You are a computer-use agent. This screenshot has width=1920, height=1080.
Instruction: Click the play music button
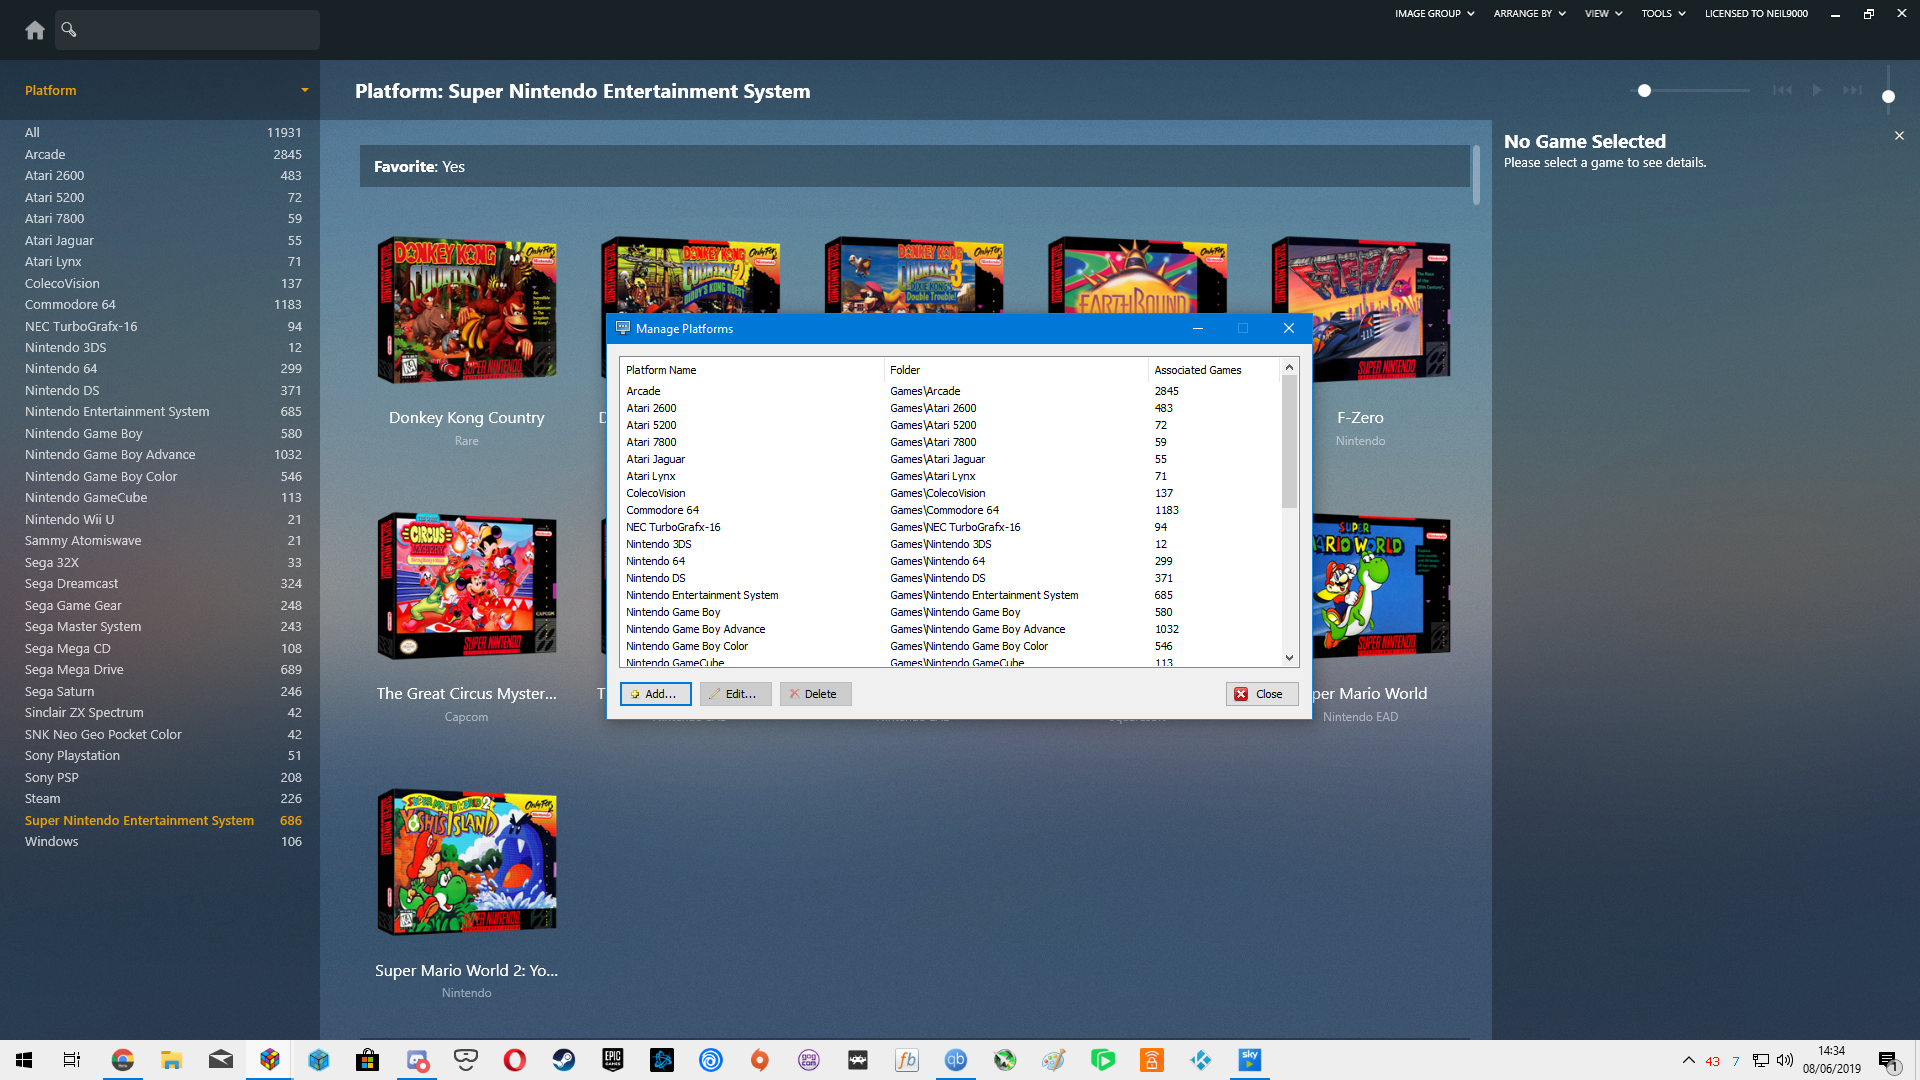pos(1817,90)
